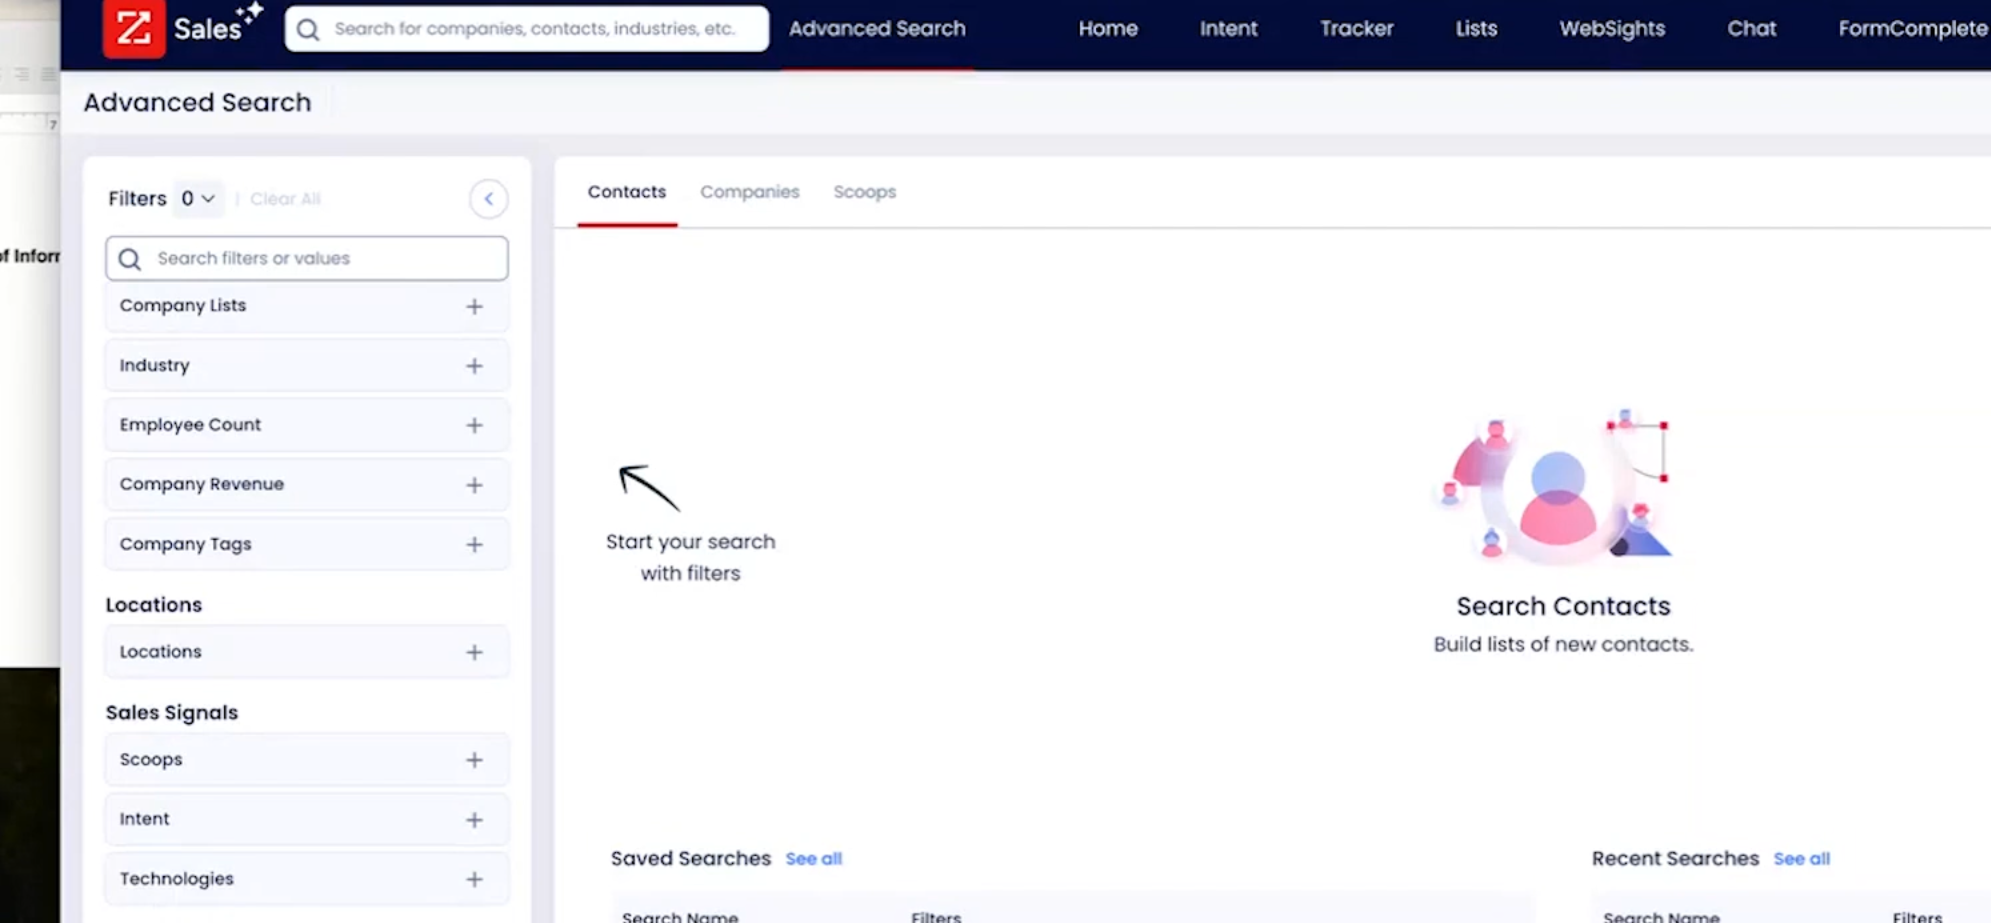Open the FormComplete navigation item
The width and height of the screenshot is (1991, 923).
pyautogui.click(x=1913, y=29)
